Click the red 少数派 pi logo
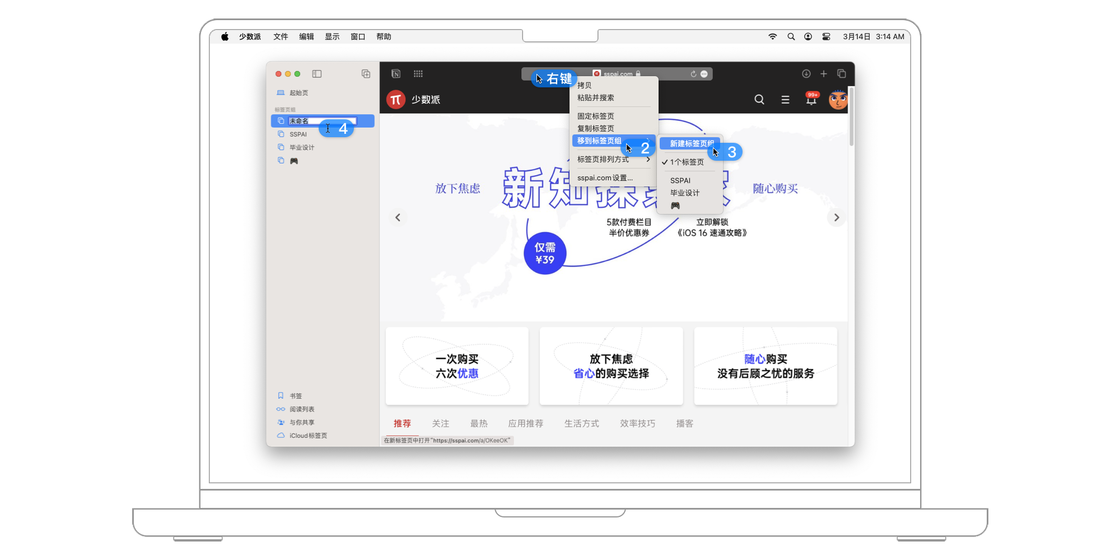Viewport: 1120px width, 560px height. (x=396, y=99)
